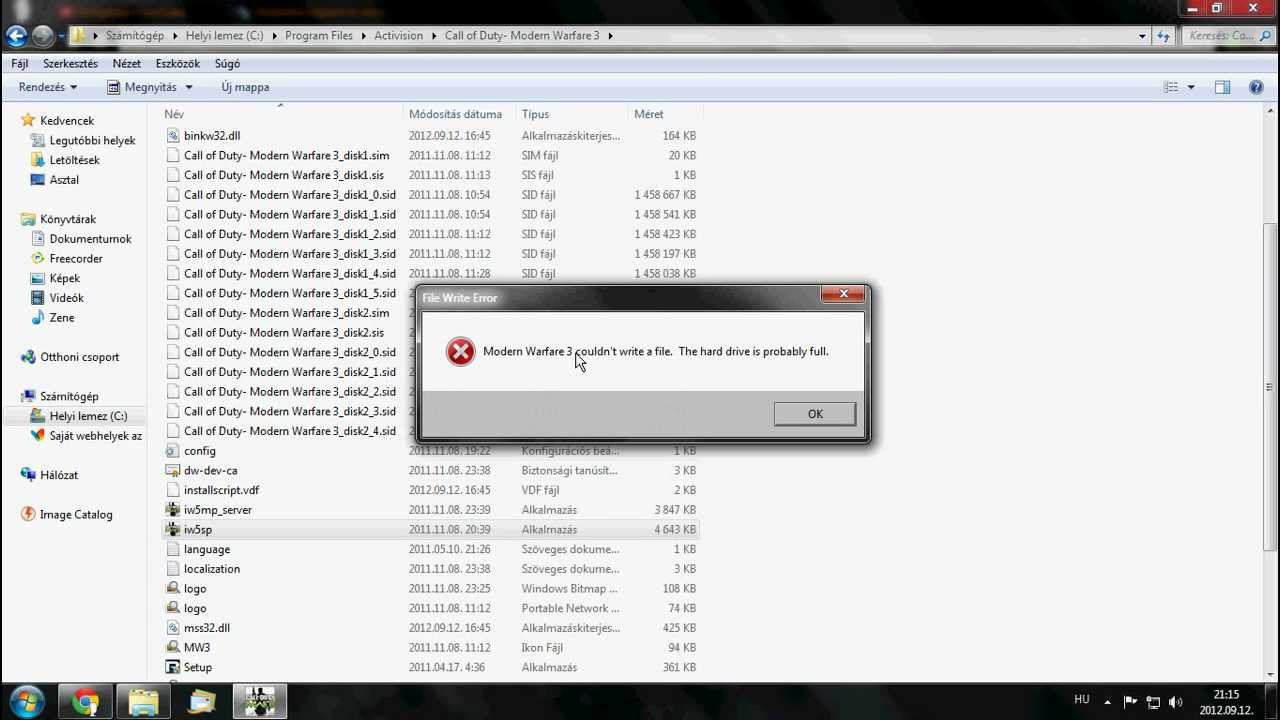Select the config file icon

(172, 451)
